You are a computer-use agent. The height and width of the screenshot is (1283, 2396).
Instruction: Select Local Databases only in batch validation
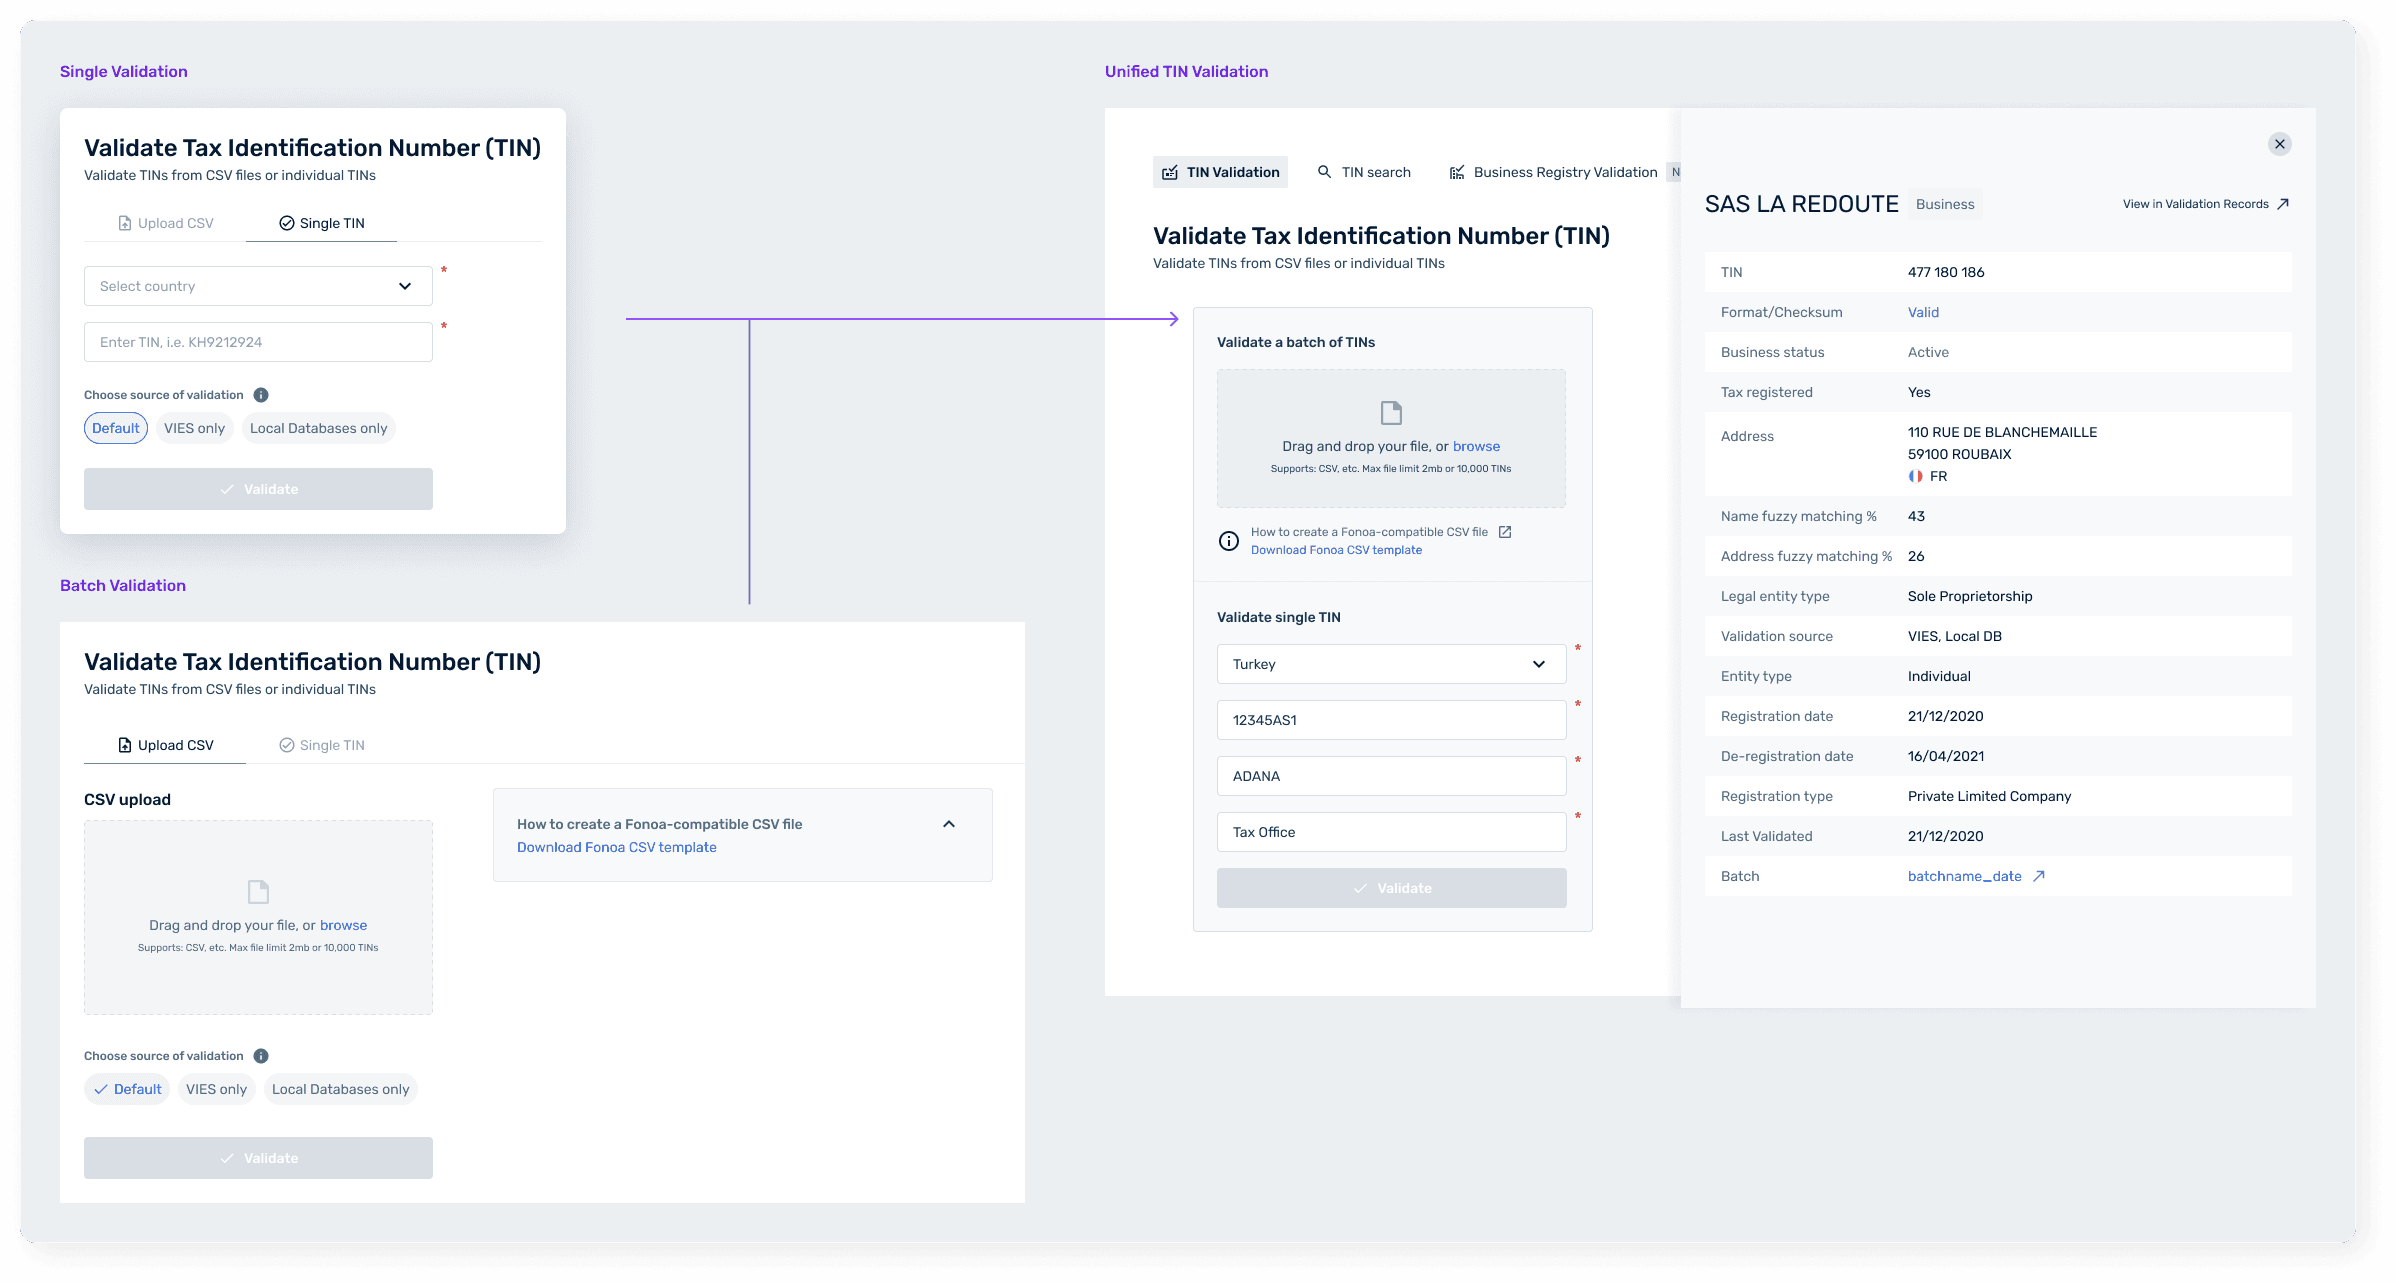coord(340,1089)
